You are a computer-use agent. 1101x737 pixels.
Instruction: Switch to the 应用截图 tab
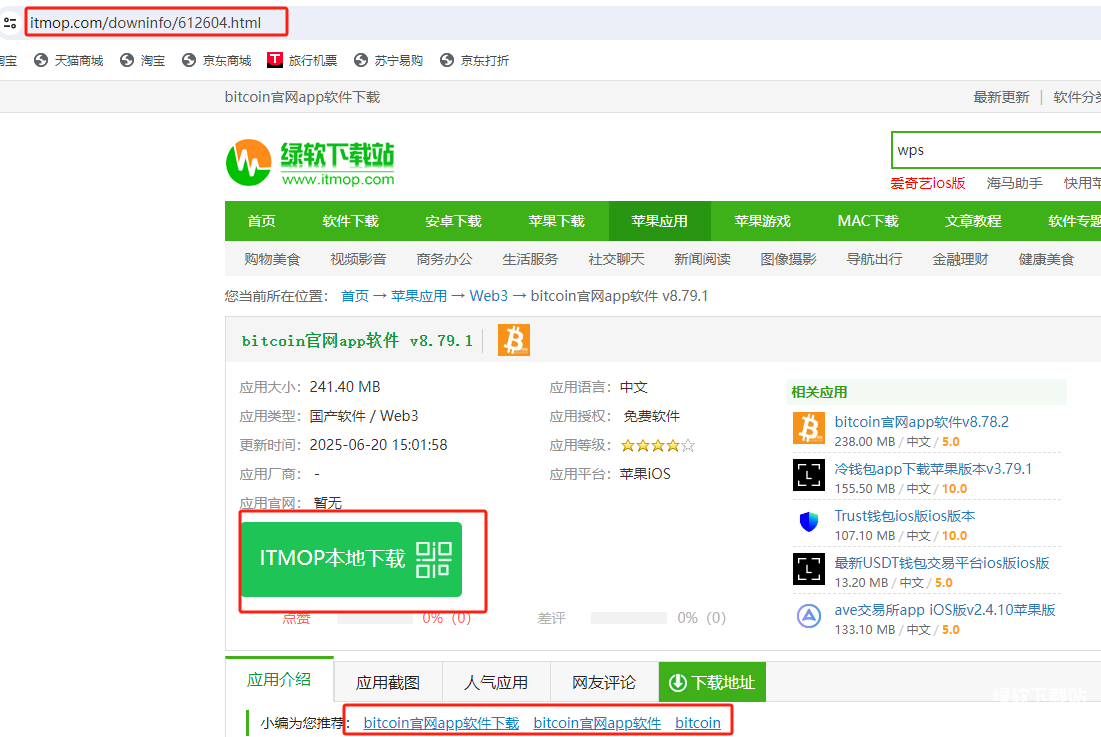[388, 683]
